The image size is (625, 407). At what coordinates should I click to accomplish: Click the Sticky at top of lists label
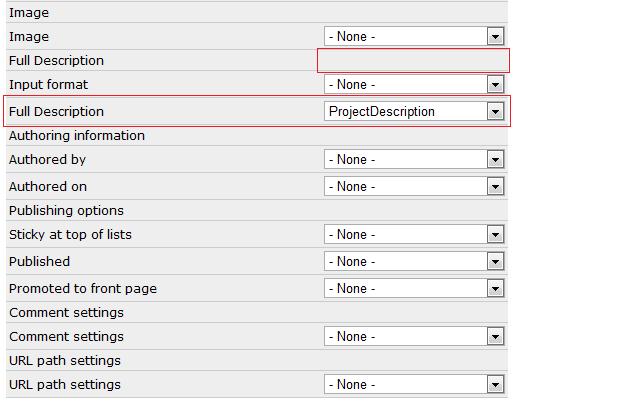pos(70,235)
